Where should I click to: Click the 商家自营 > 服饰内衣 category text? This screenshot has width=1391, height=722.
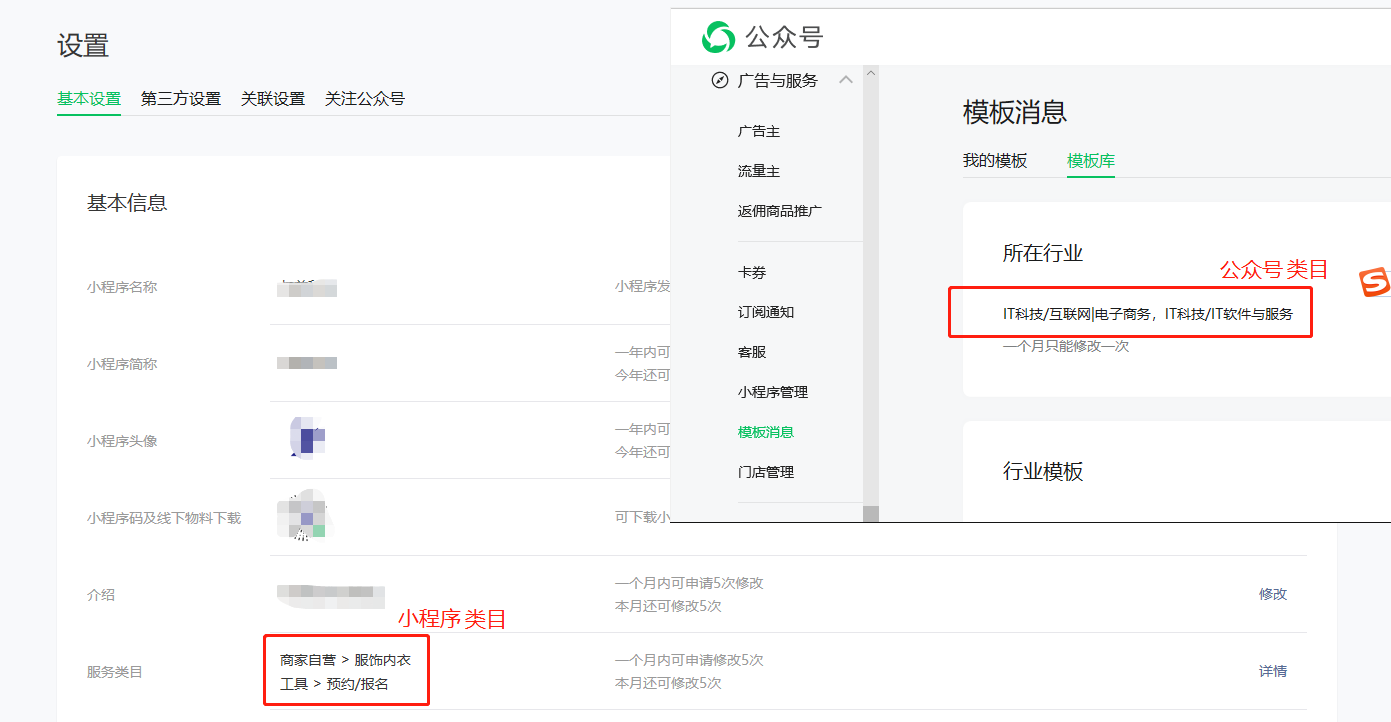346,660
